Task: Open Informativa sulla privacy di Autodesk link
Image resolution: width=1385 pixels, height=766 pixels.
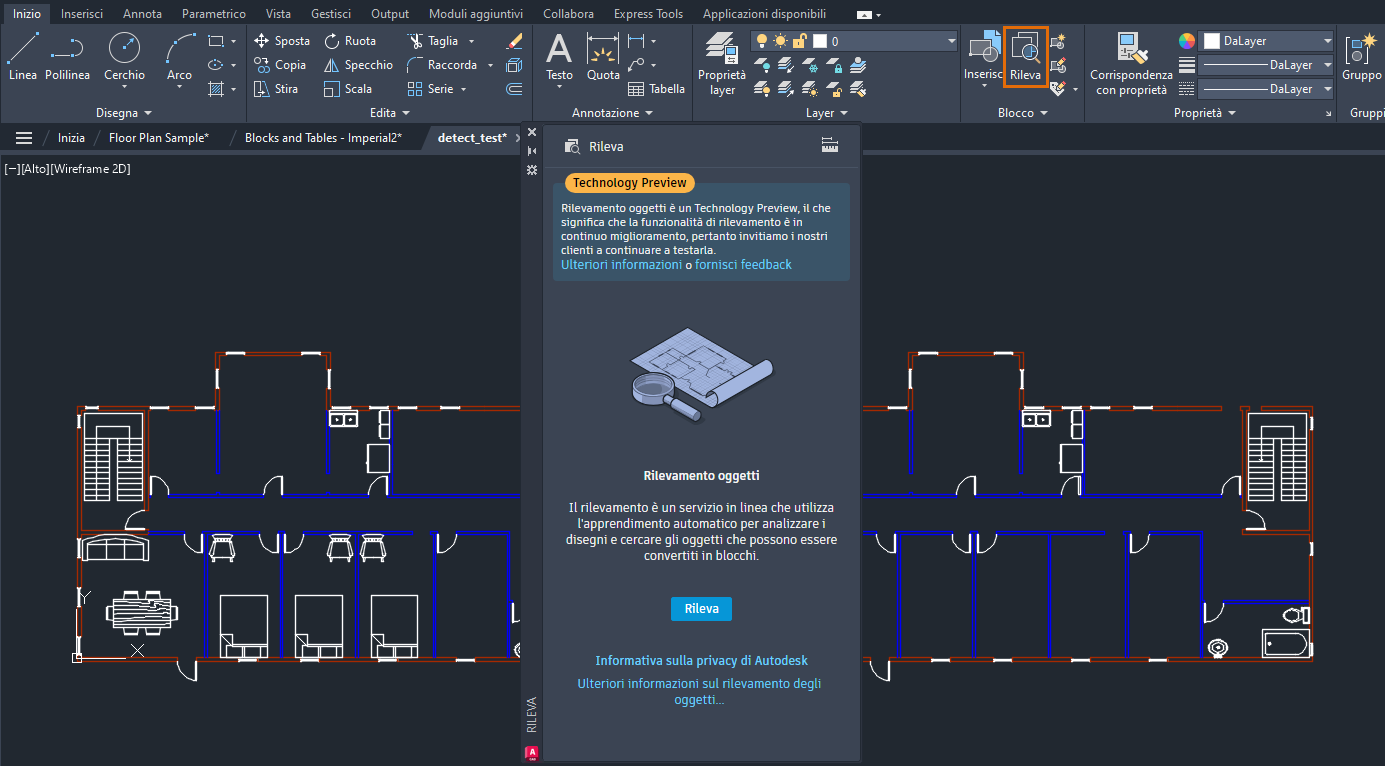Action: click(701, 661)
